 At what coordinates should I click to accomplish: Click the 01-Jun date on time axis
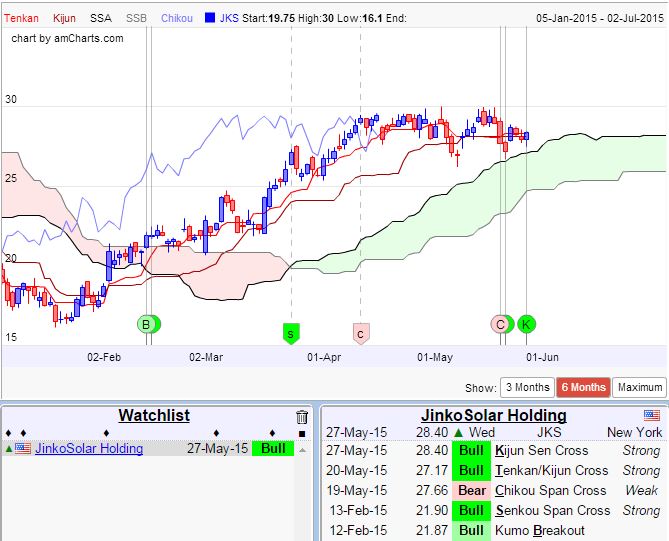coord(542,358)
